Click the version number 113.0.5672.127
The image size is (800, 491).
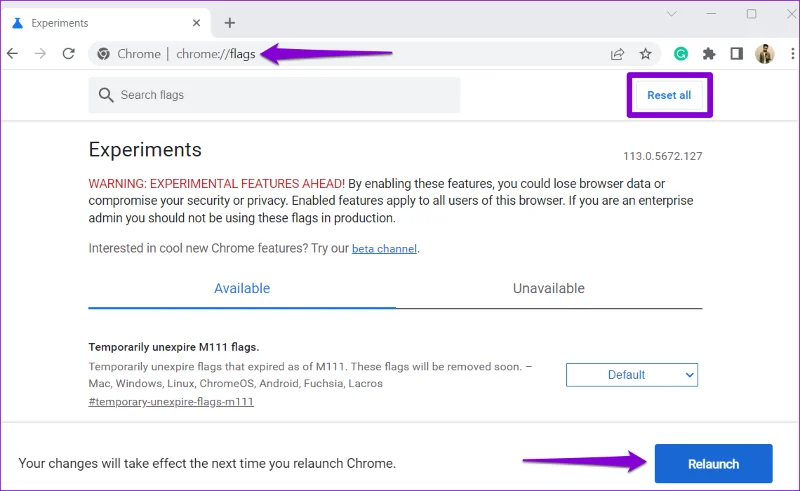[x=662, y=156]
